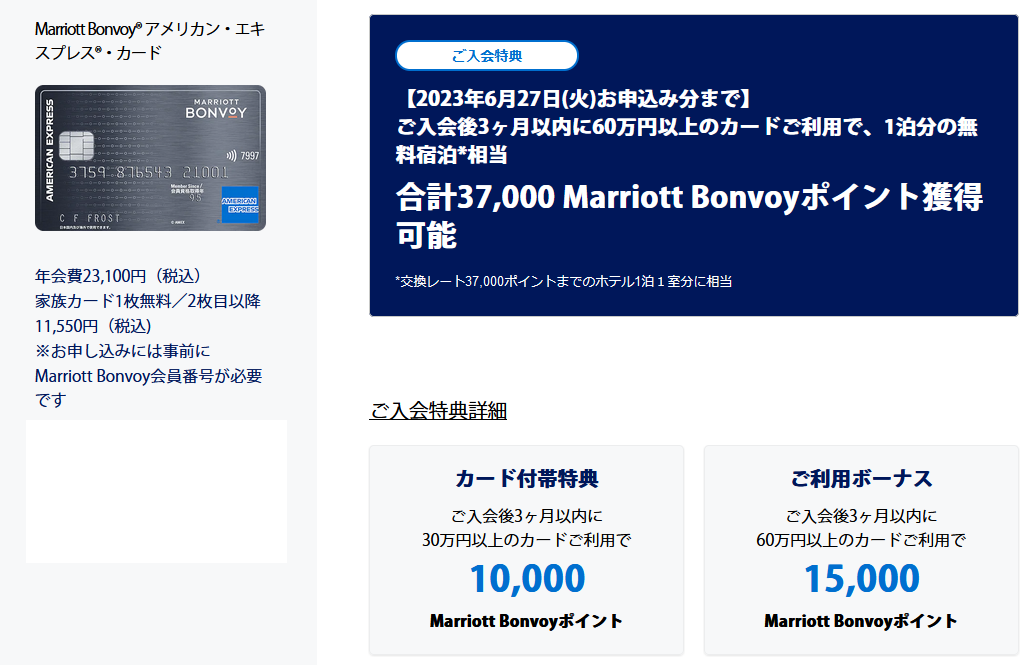
Task: Click Marriott Bonvoyポイント label under 10,000
Action: click(526, 621)
